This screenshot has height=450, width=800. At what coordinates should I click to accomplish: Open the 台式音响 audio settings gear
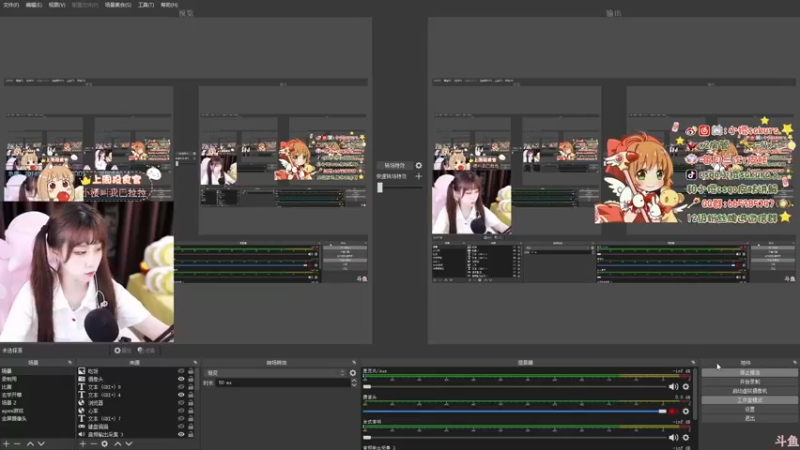[x=686, y=437]
